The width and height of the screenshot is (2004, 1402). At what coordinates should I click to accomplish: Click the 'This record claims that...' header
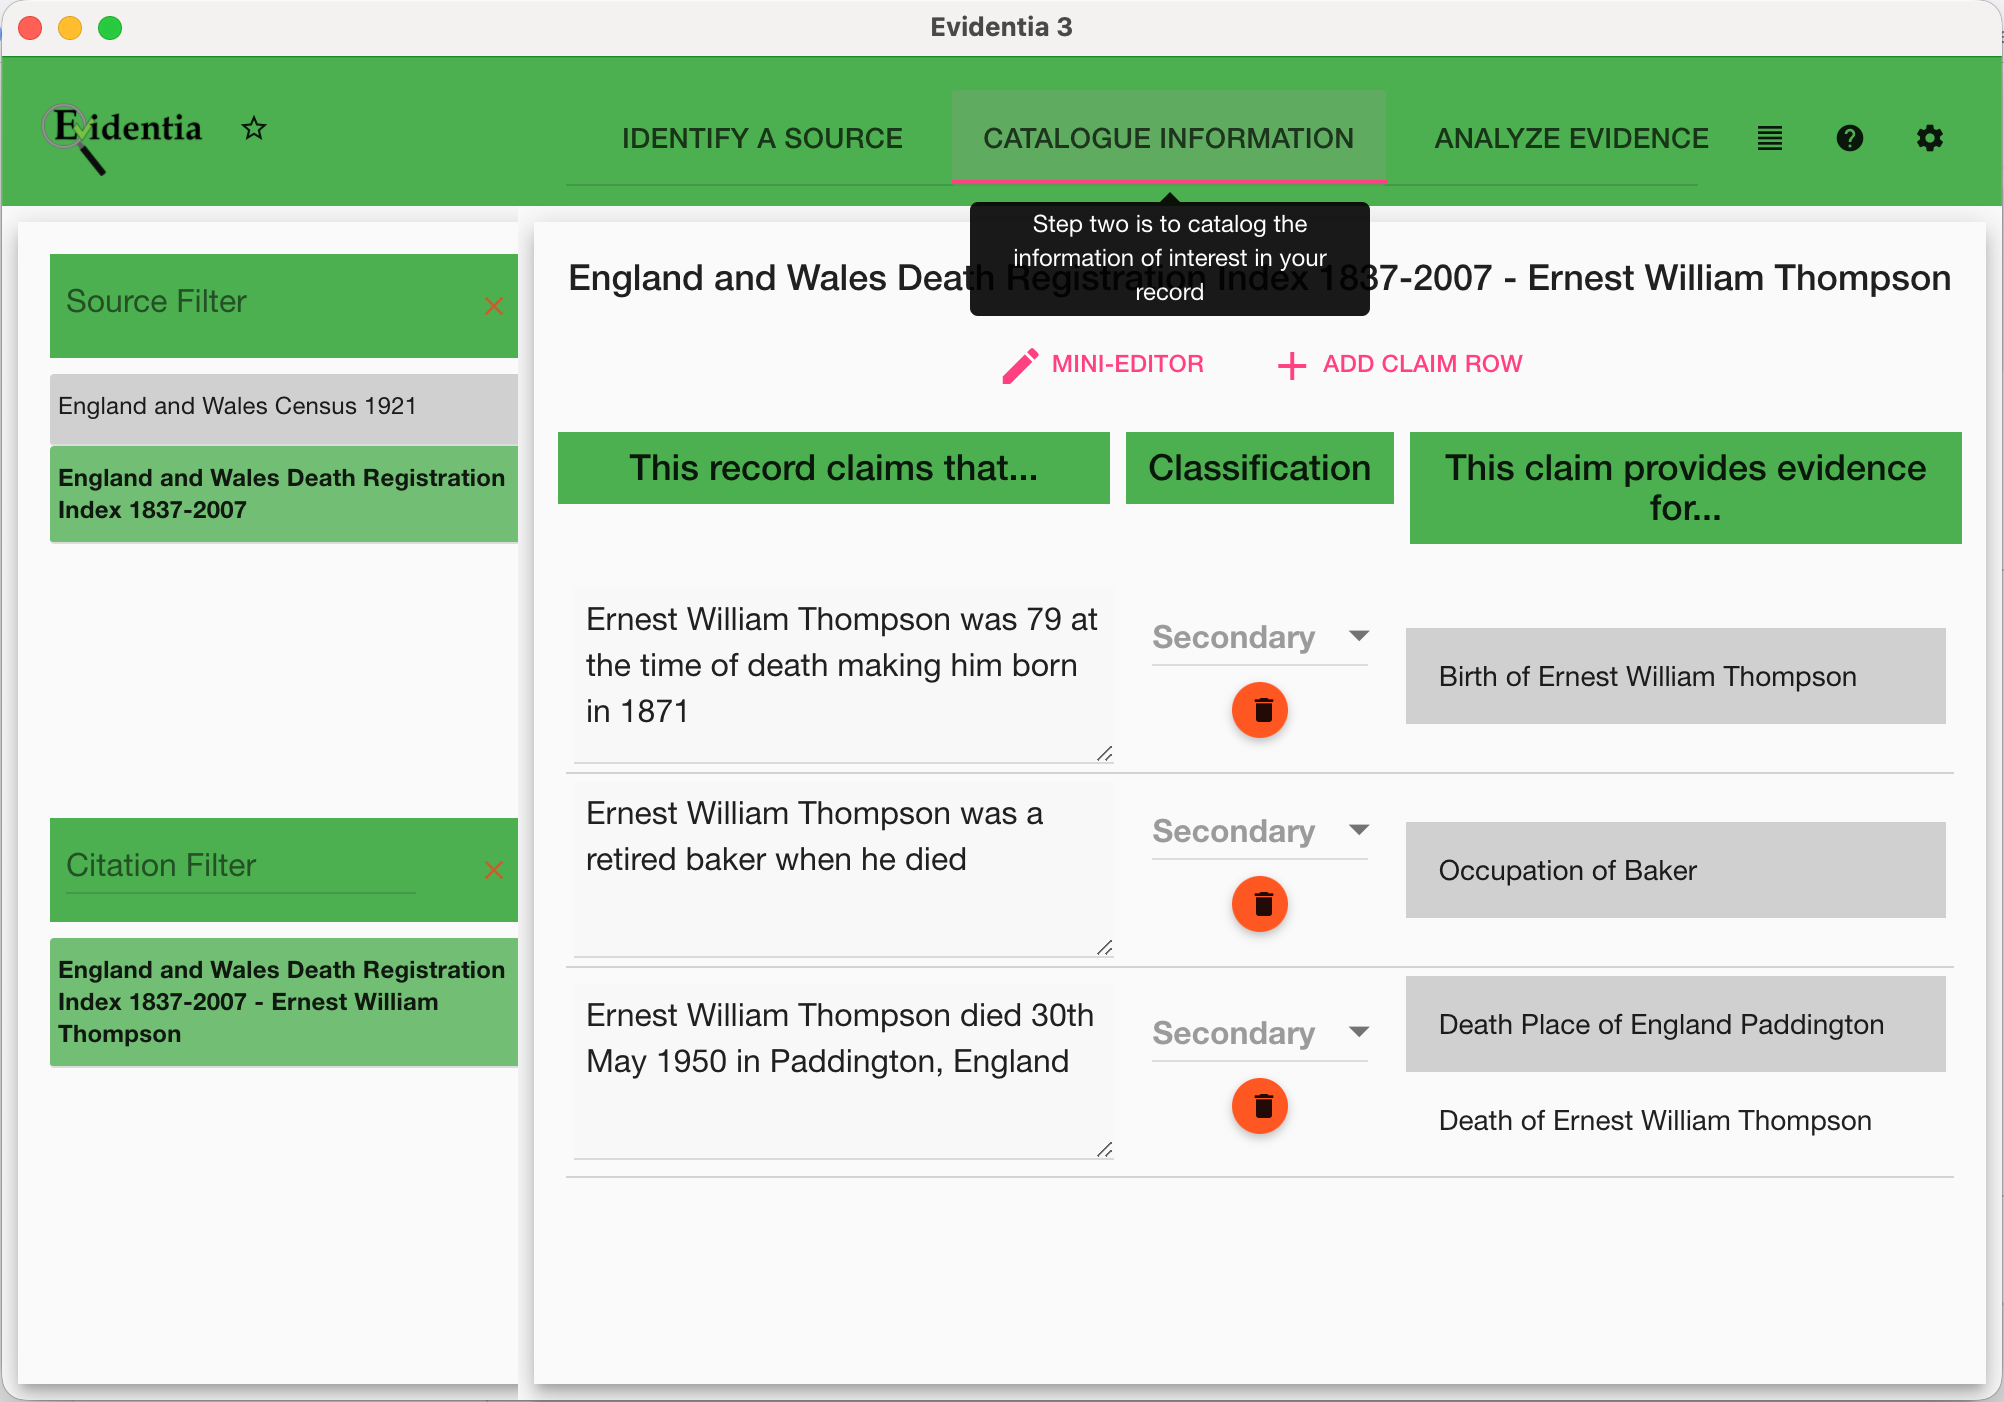click(834, 468)
